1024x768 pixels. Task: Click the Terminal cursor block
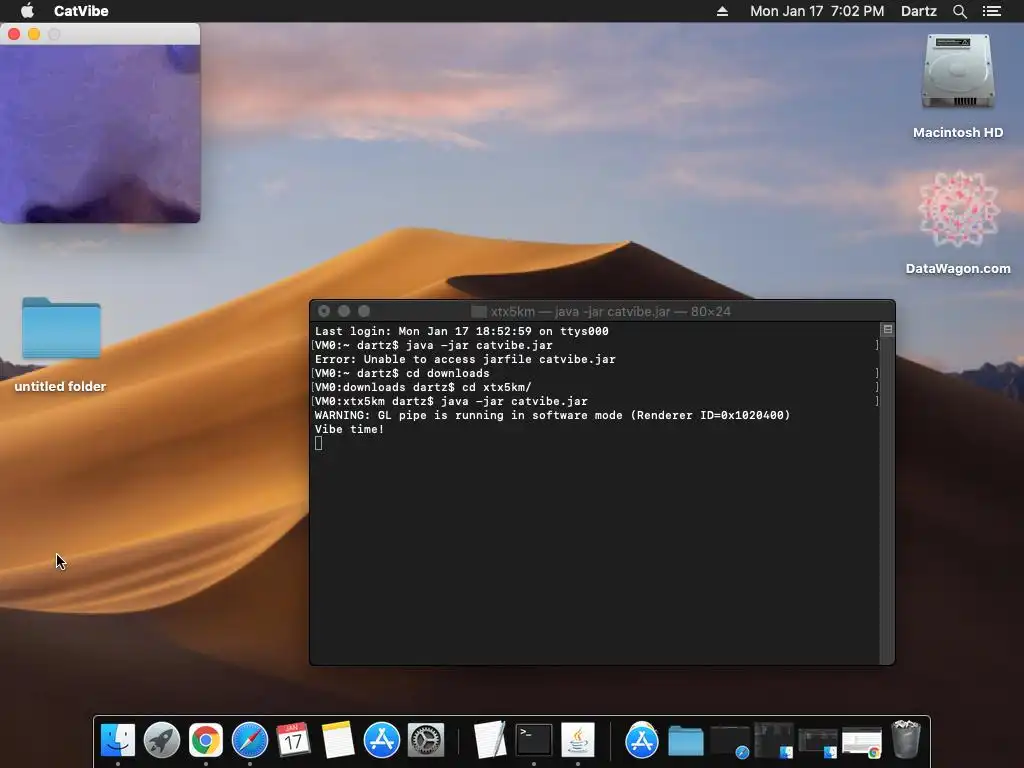tap(318, 443)
